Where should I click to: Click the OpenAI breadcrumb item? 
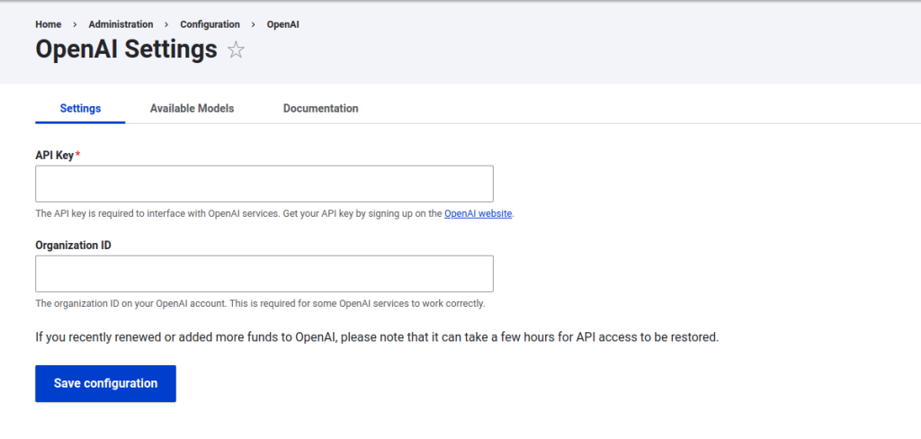point(283,24)
